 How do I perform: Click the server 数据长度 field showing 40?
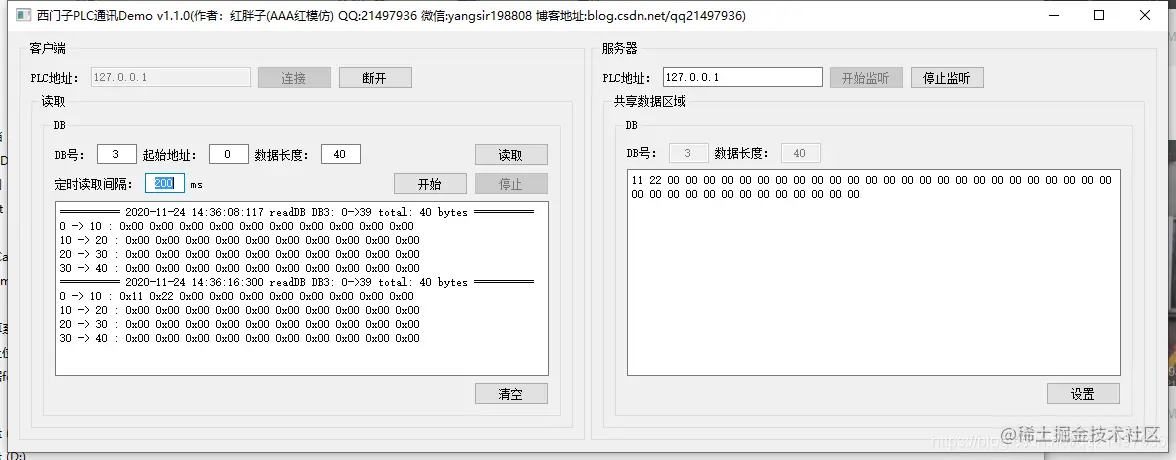click(801, 153)
